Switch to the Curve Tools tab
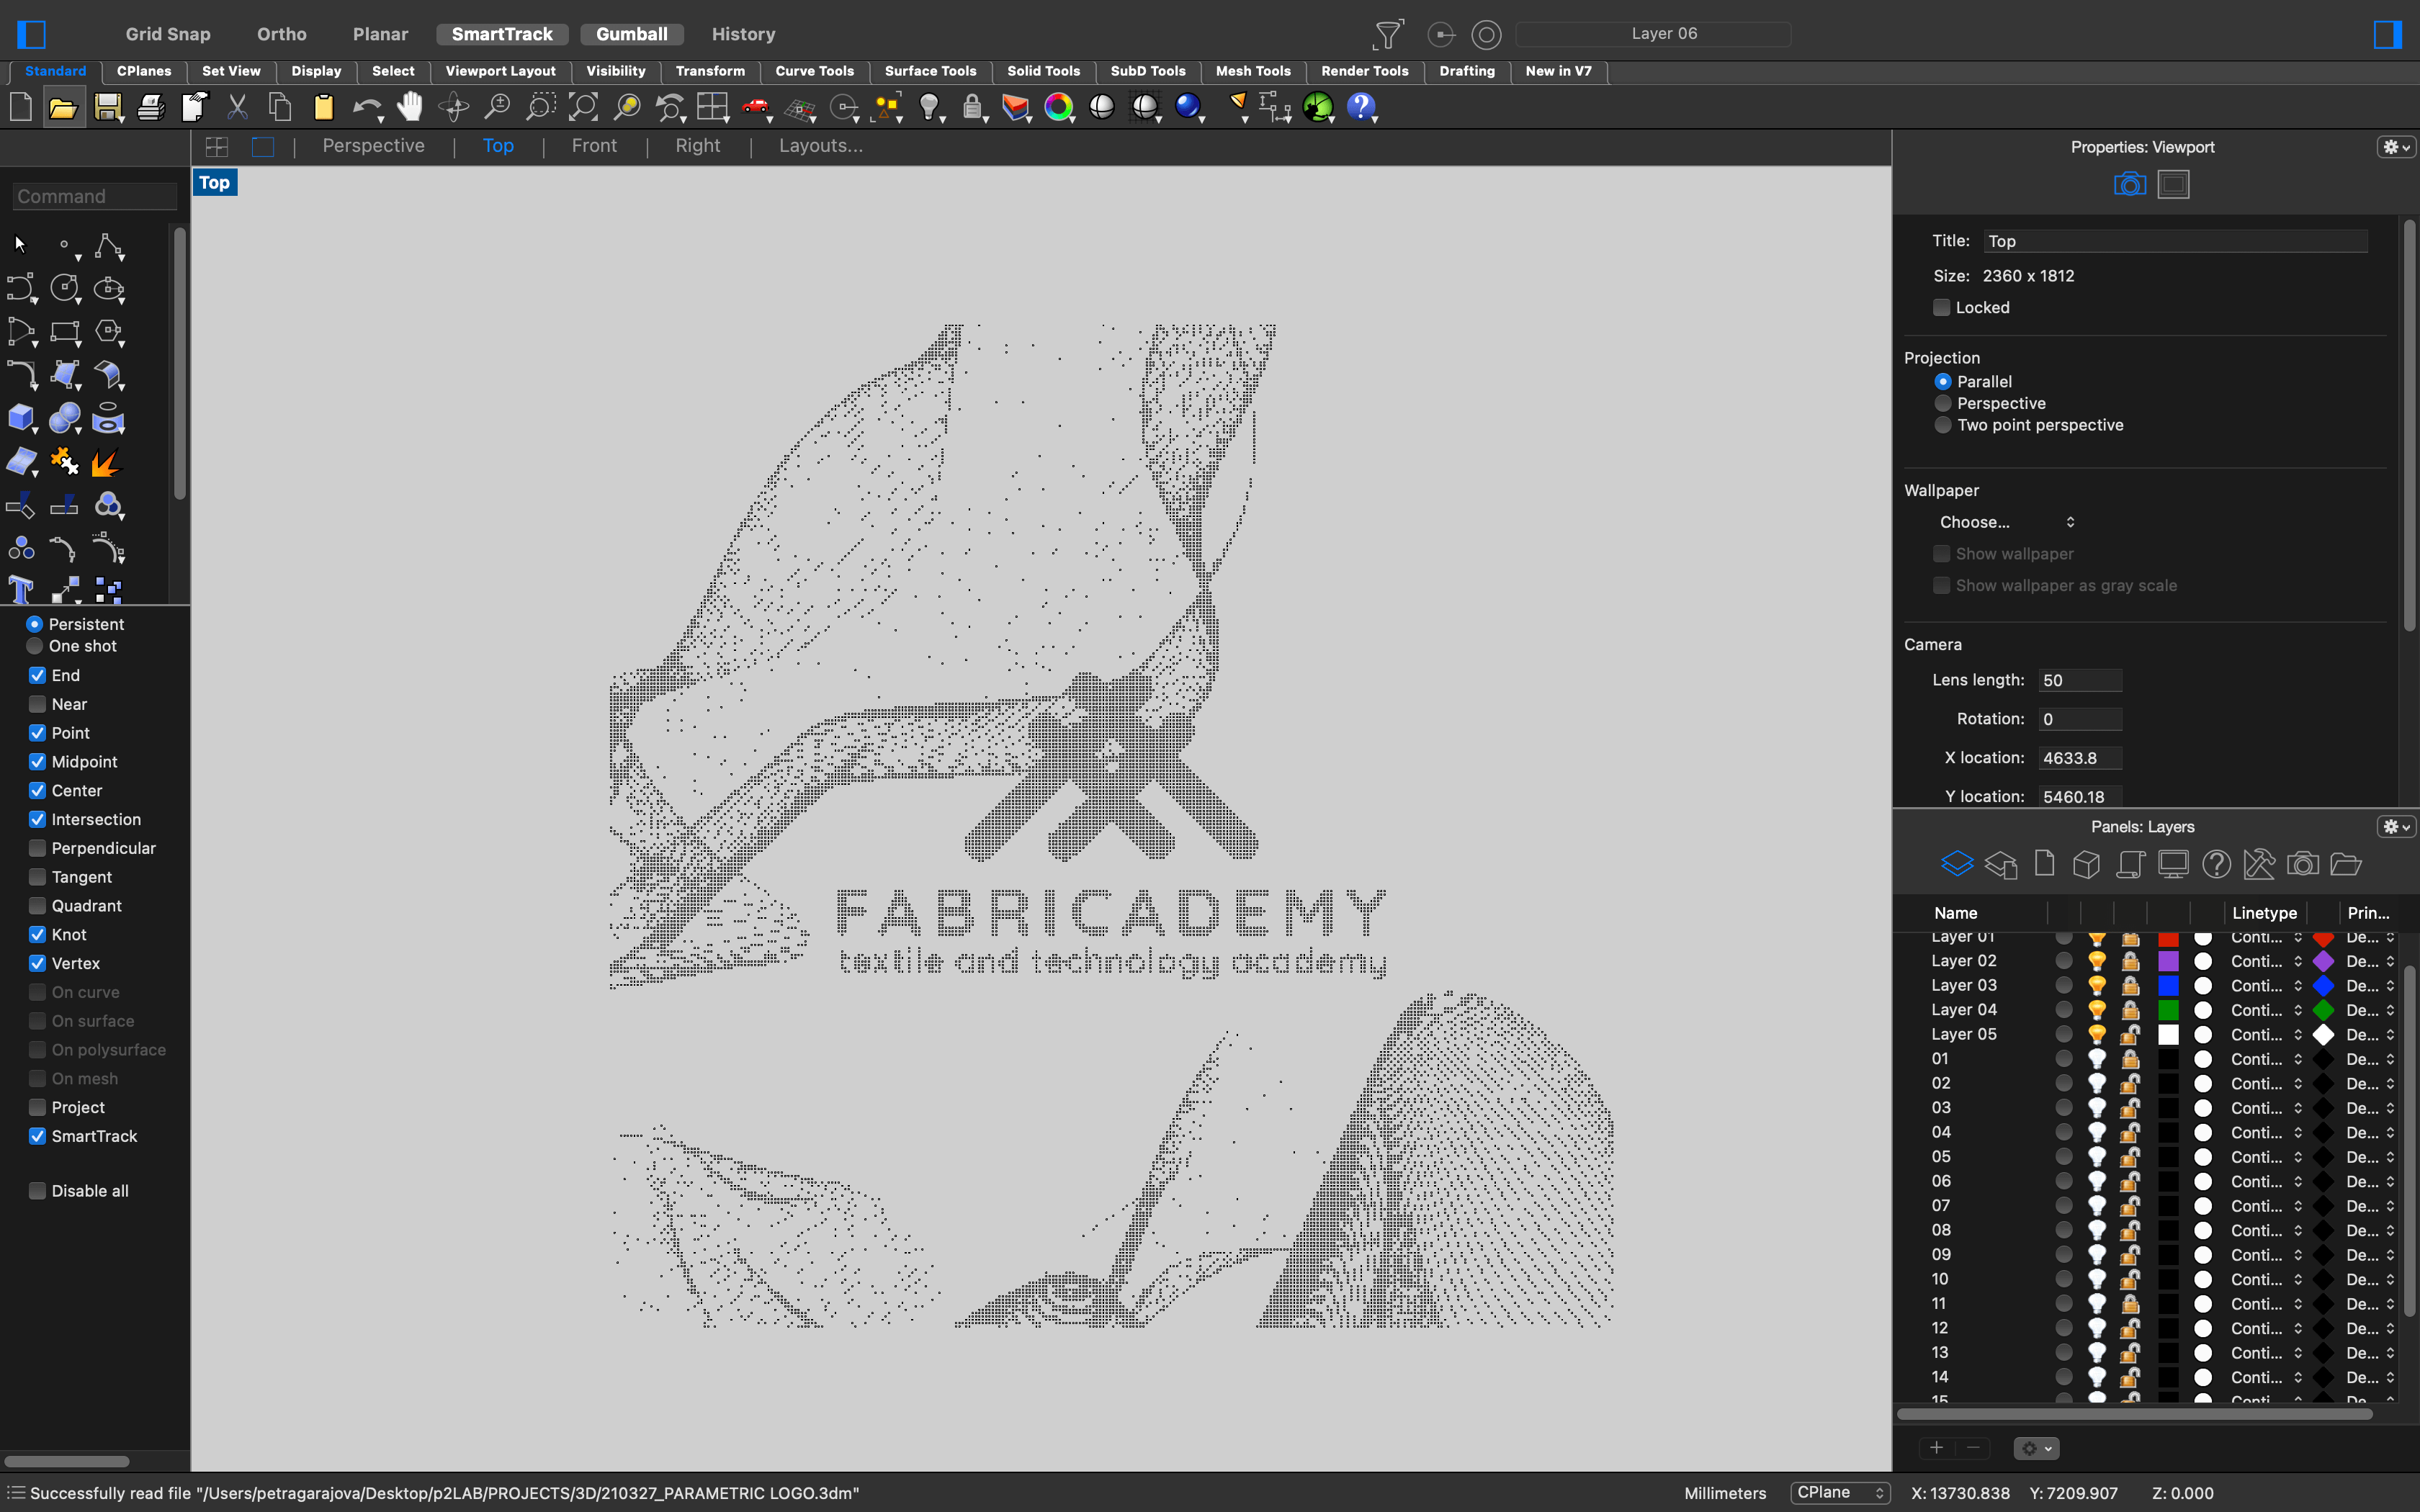Screen dimensions: 2420x1512 click(x=814, y=71)
